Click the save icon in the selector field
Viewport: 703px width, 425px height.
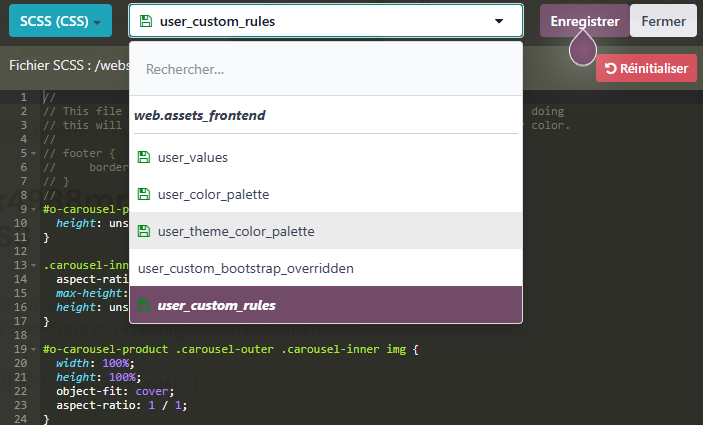pyautogui.click(x=146, y=21)
